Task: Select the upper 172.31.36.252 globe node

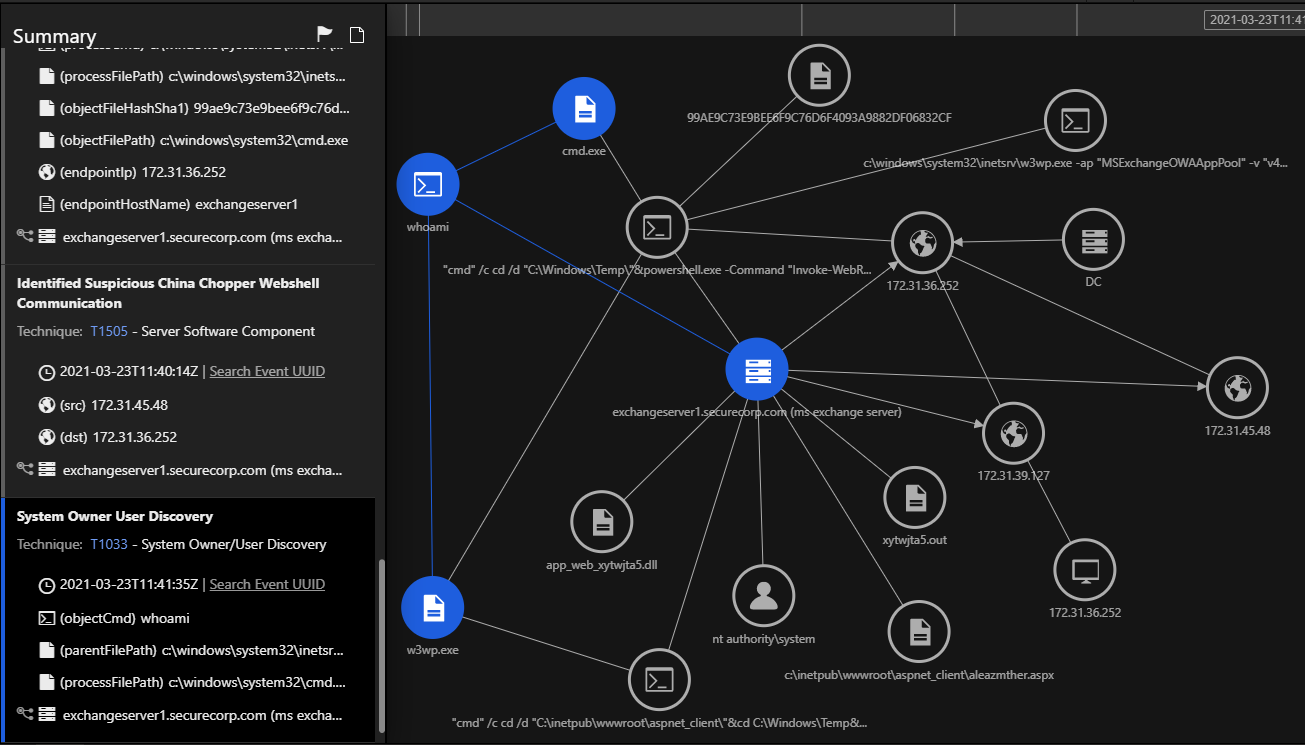Action: click(x=922, y=242)
